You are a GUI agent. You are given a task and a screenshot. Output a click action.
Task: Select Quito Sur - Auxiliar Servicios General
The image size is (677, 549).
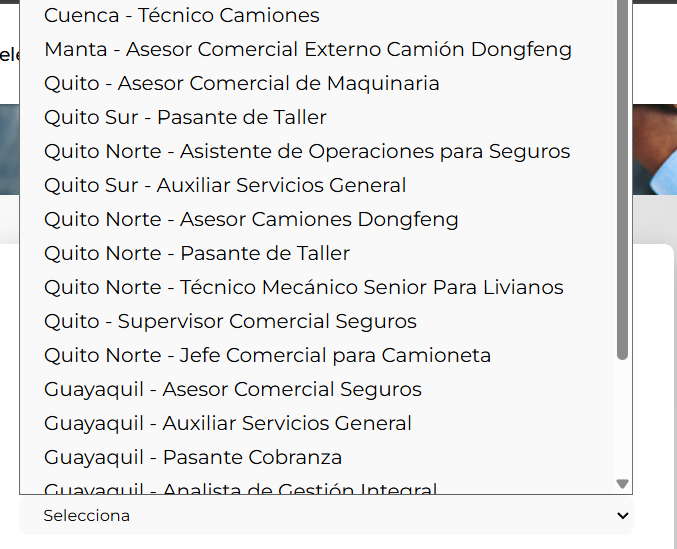pos(225,185)
